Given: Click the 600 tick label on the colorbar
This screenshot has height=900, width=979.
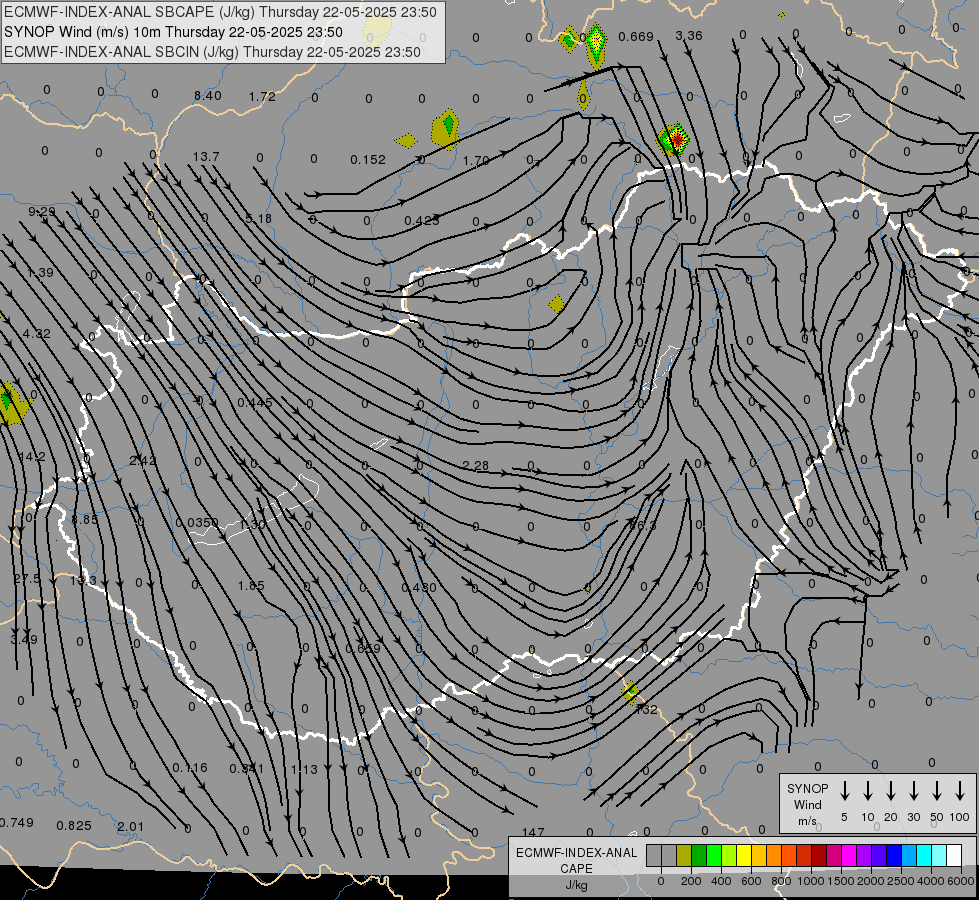Looking at the screenshot, I should point(751,881).
